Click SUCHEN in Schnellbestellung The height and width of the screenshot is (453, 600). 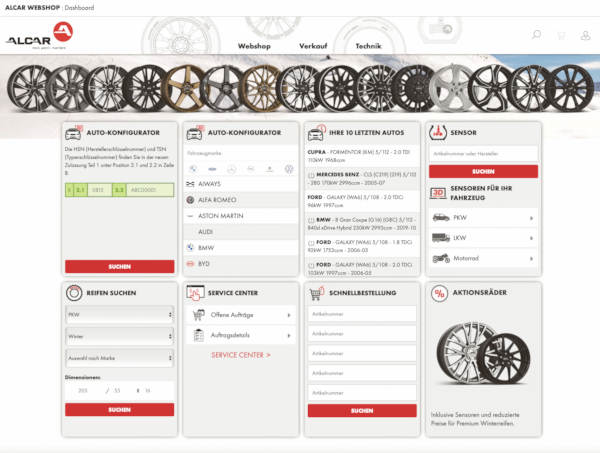[x=362, y=411]
